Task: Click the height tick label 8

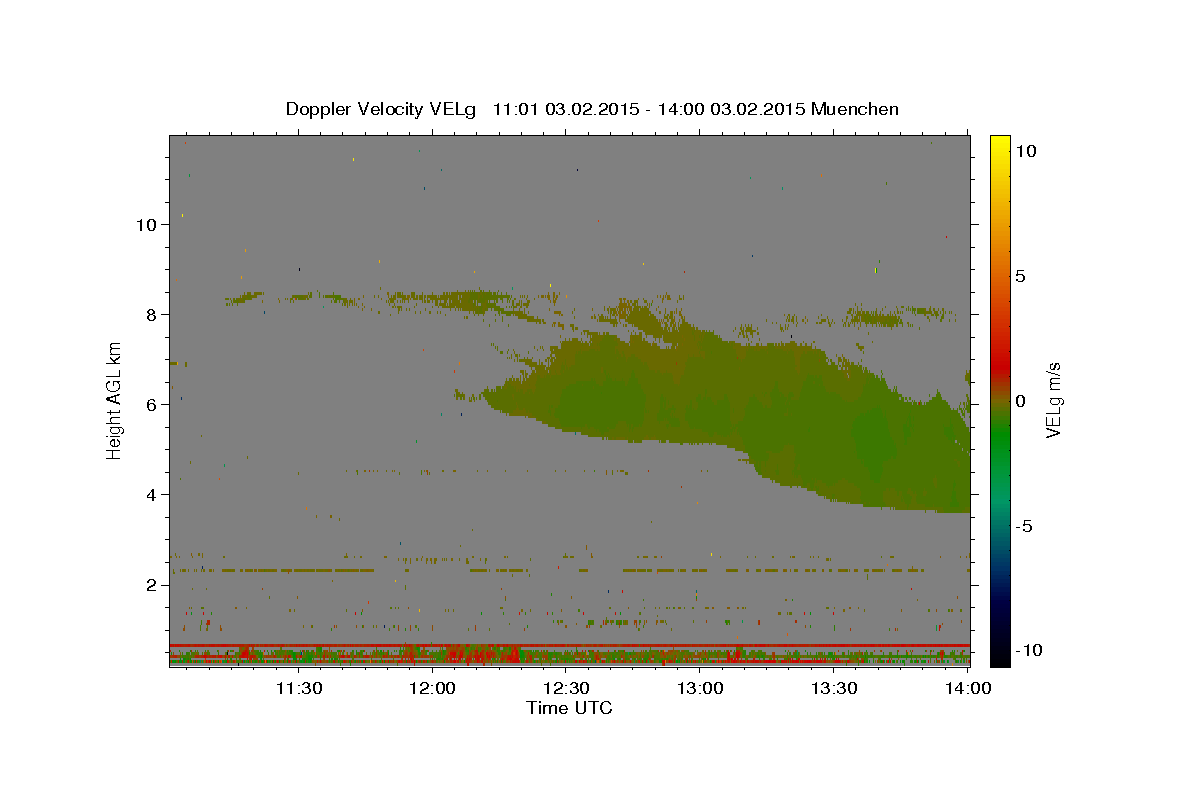Action: (152, 315)
